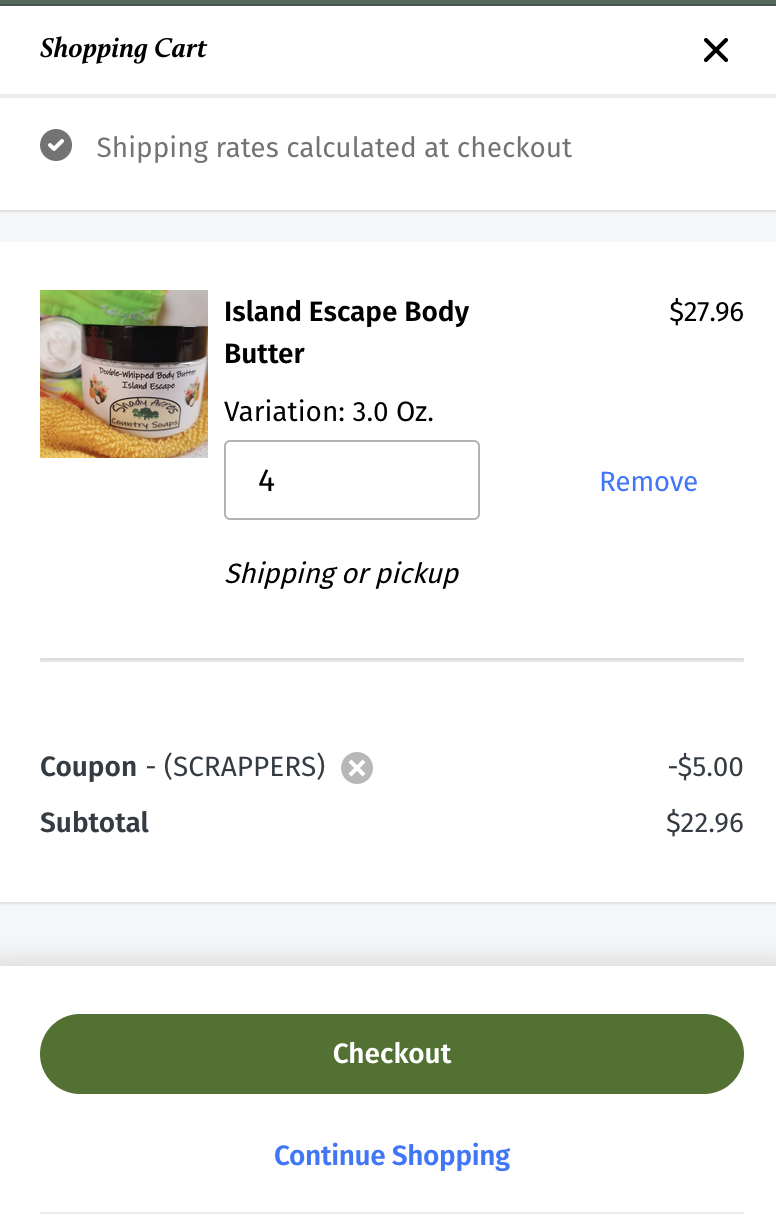Remove the SCRAPPERS coupon with x icon
The height and width of the screenshot is (1216, 776).
357,768
